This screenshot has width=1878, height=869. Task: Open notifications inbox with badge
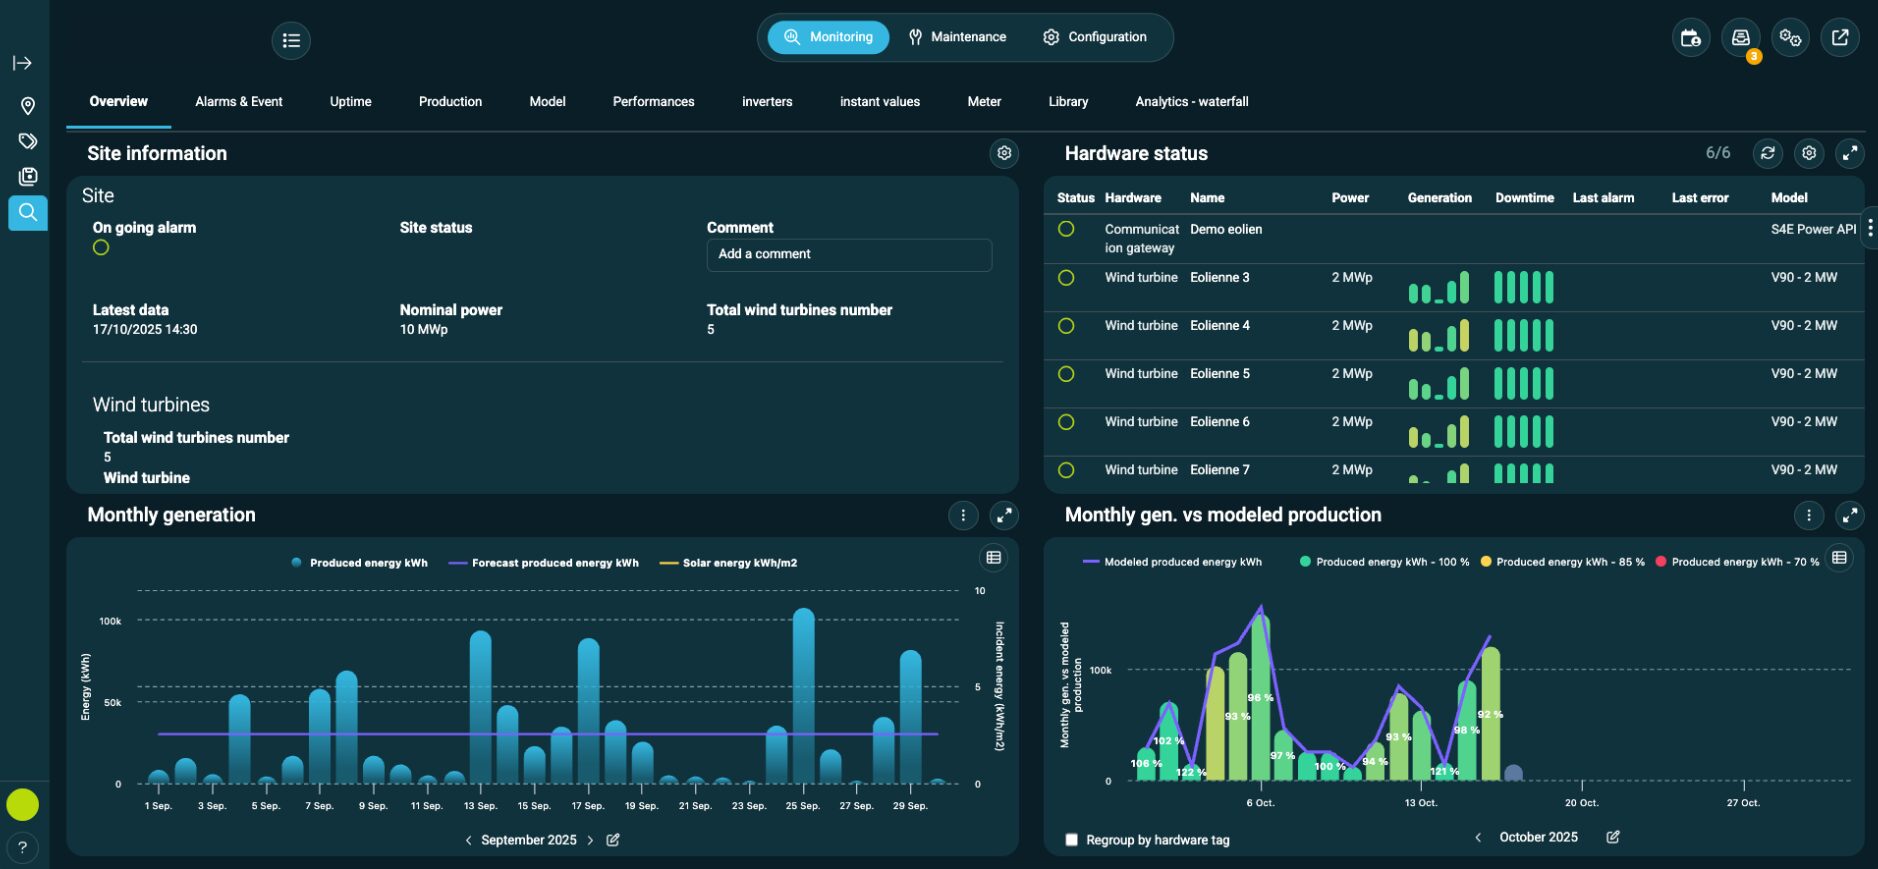[x=1740, y=38]
